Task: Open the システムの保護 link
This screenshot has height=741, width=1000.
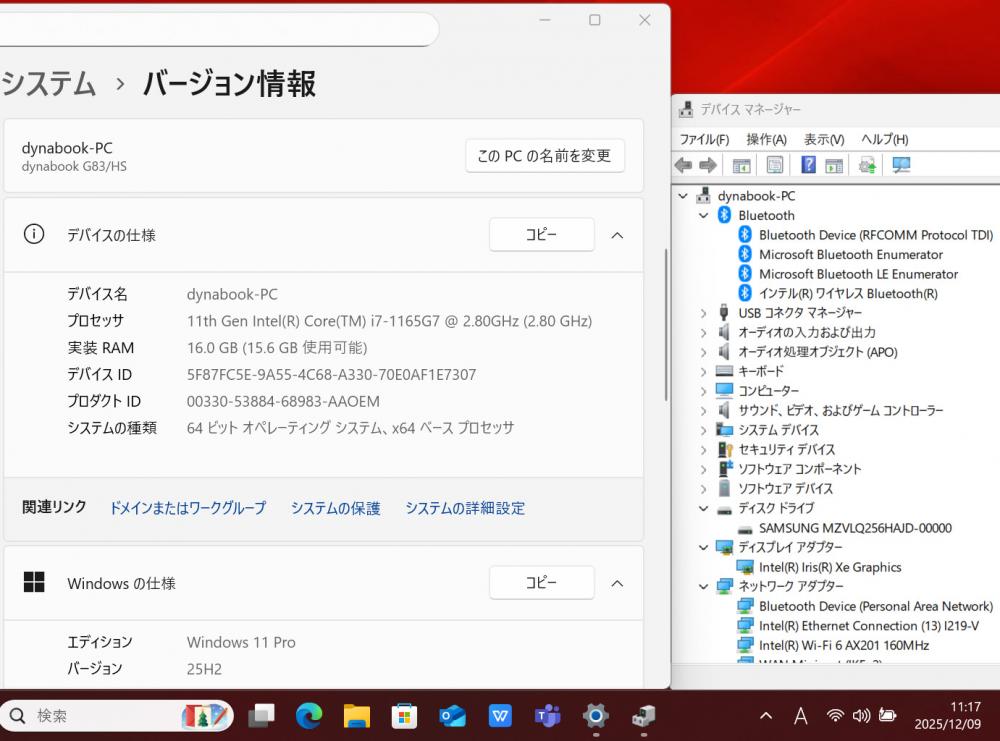Action: click(336, 508)
